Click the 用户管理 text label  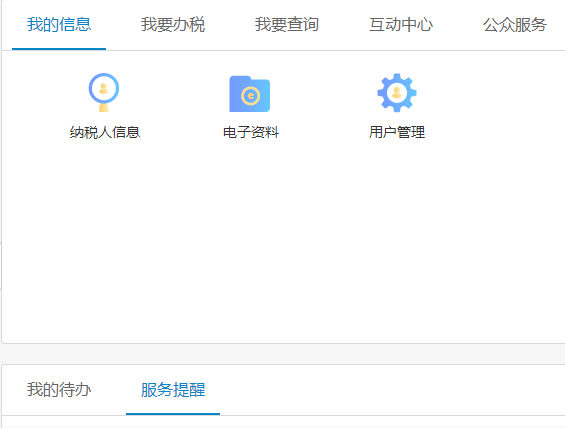point(397,132)
